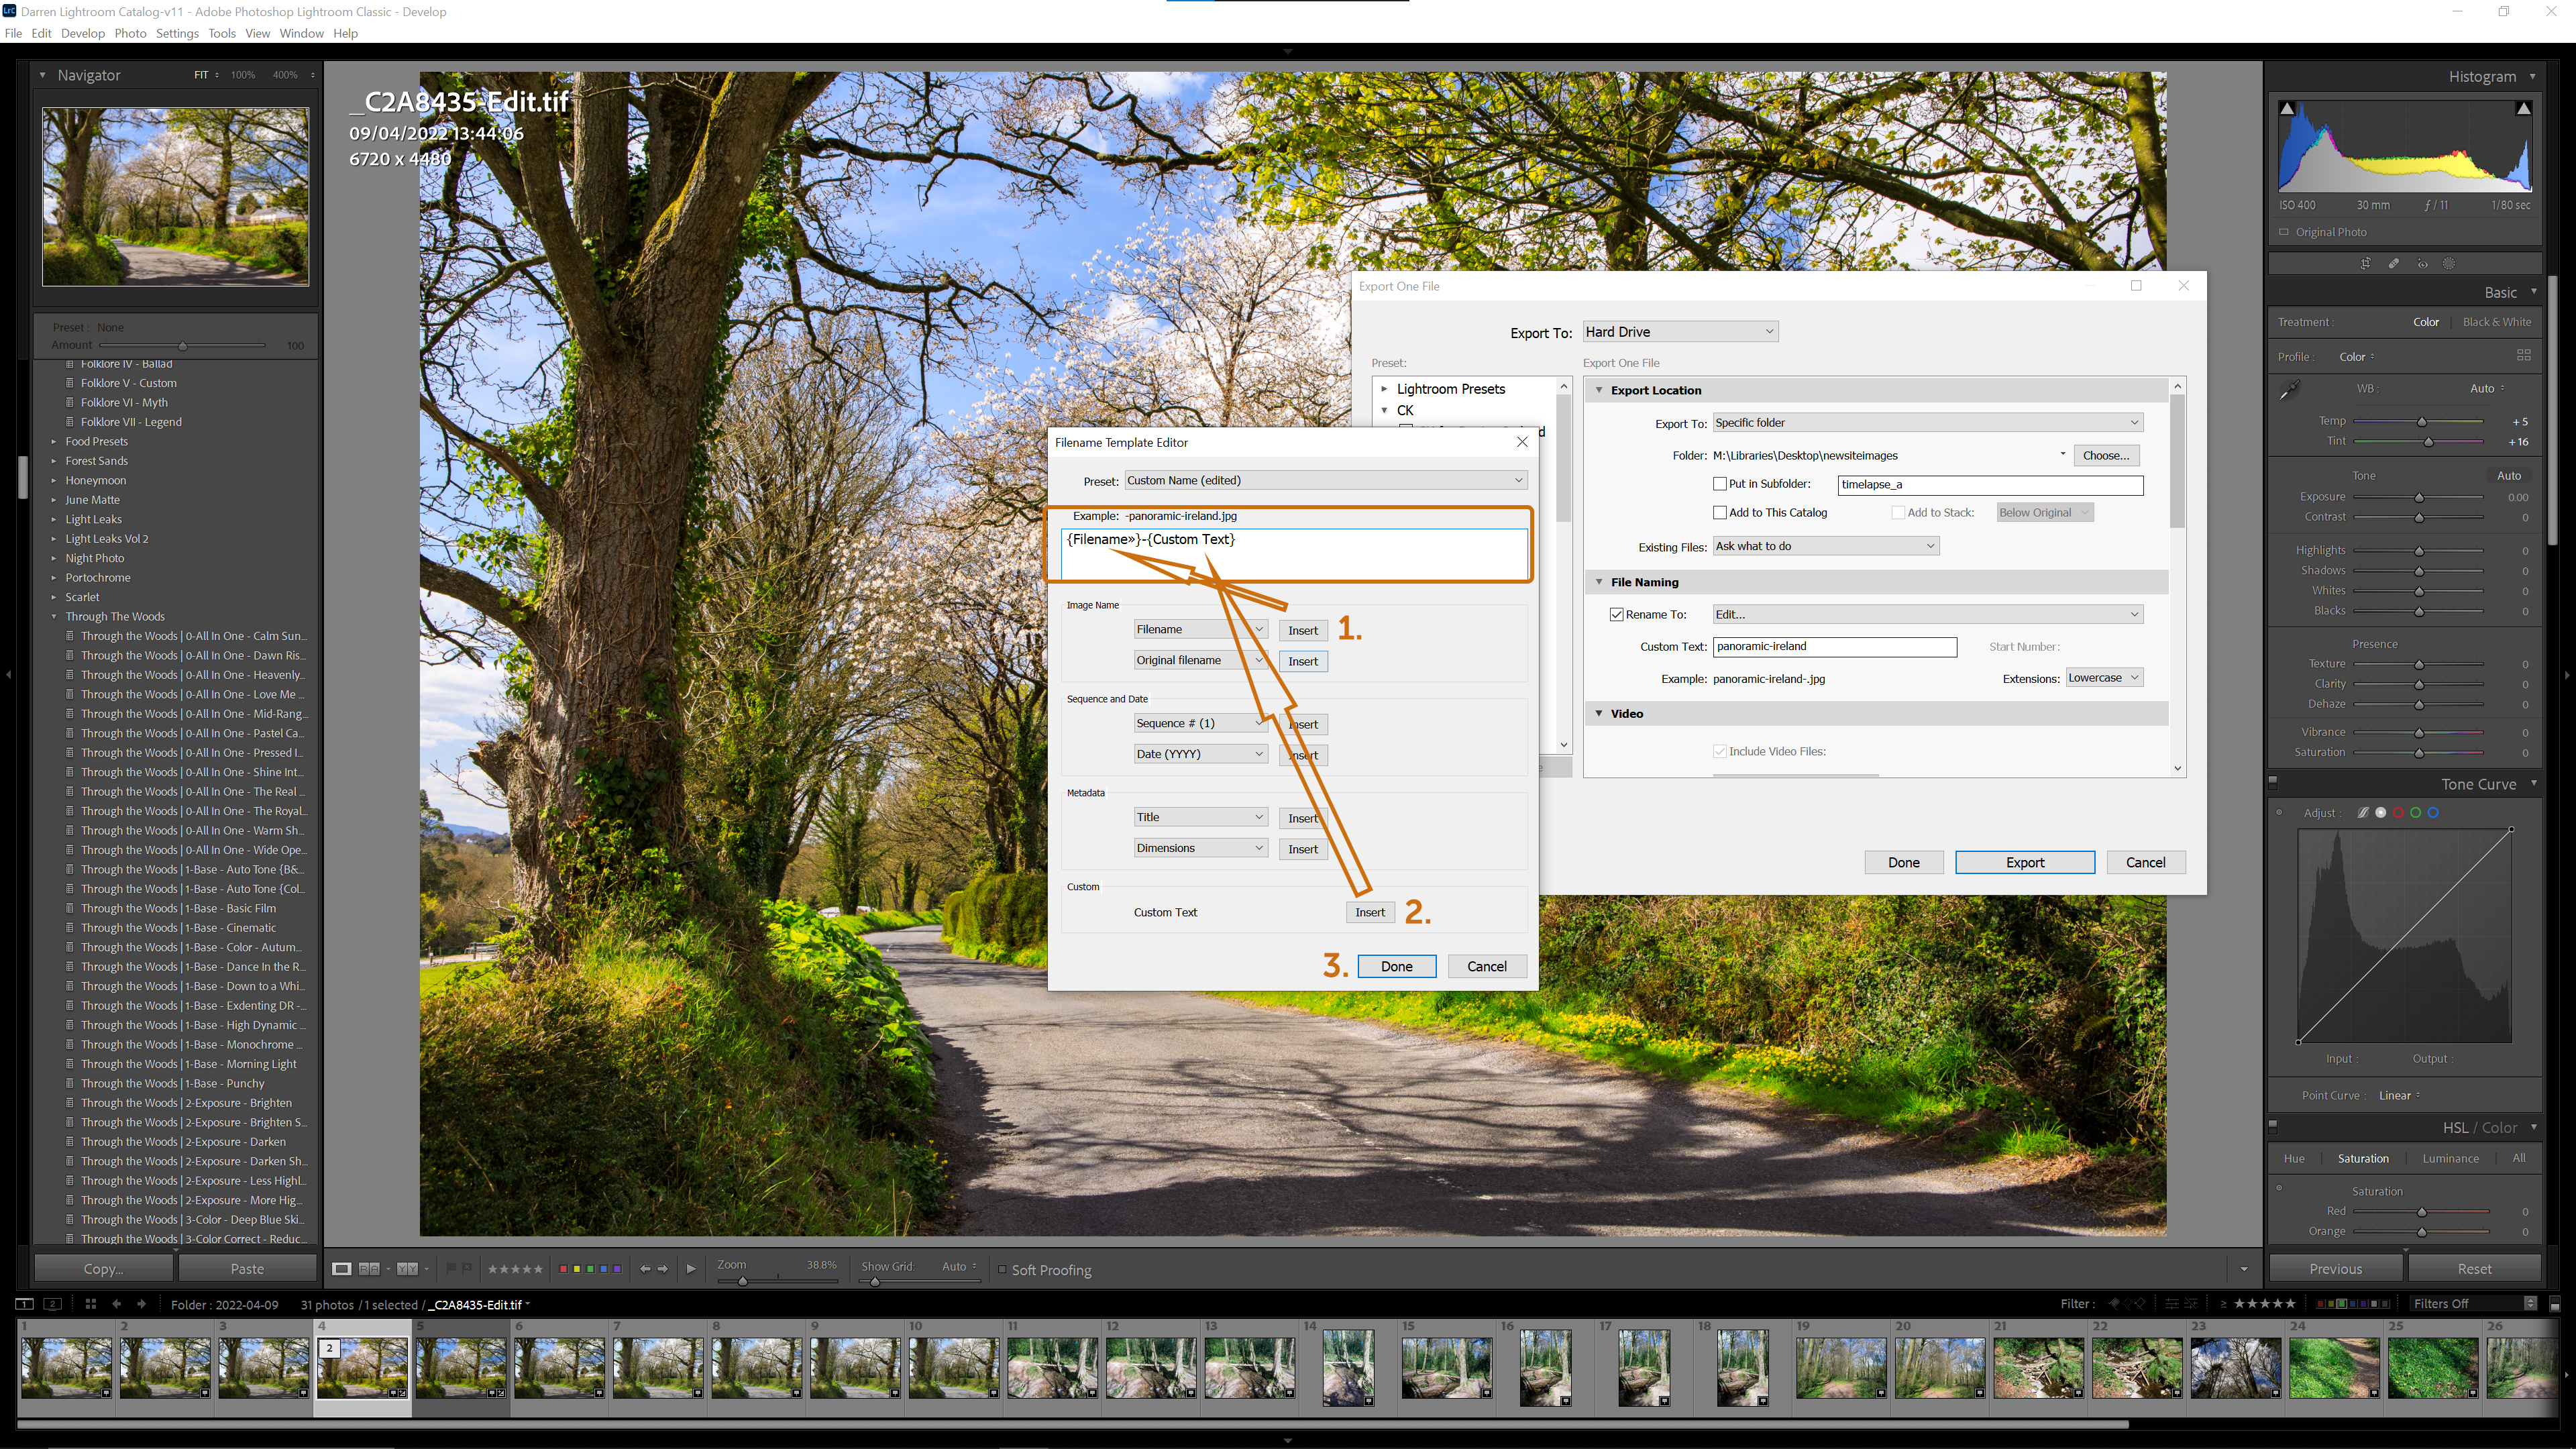Toggle the Original Photo checkbox in Histogram
This screenshot has width=2576, height=1449.
[2284, 232]
